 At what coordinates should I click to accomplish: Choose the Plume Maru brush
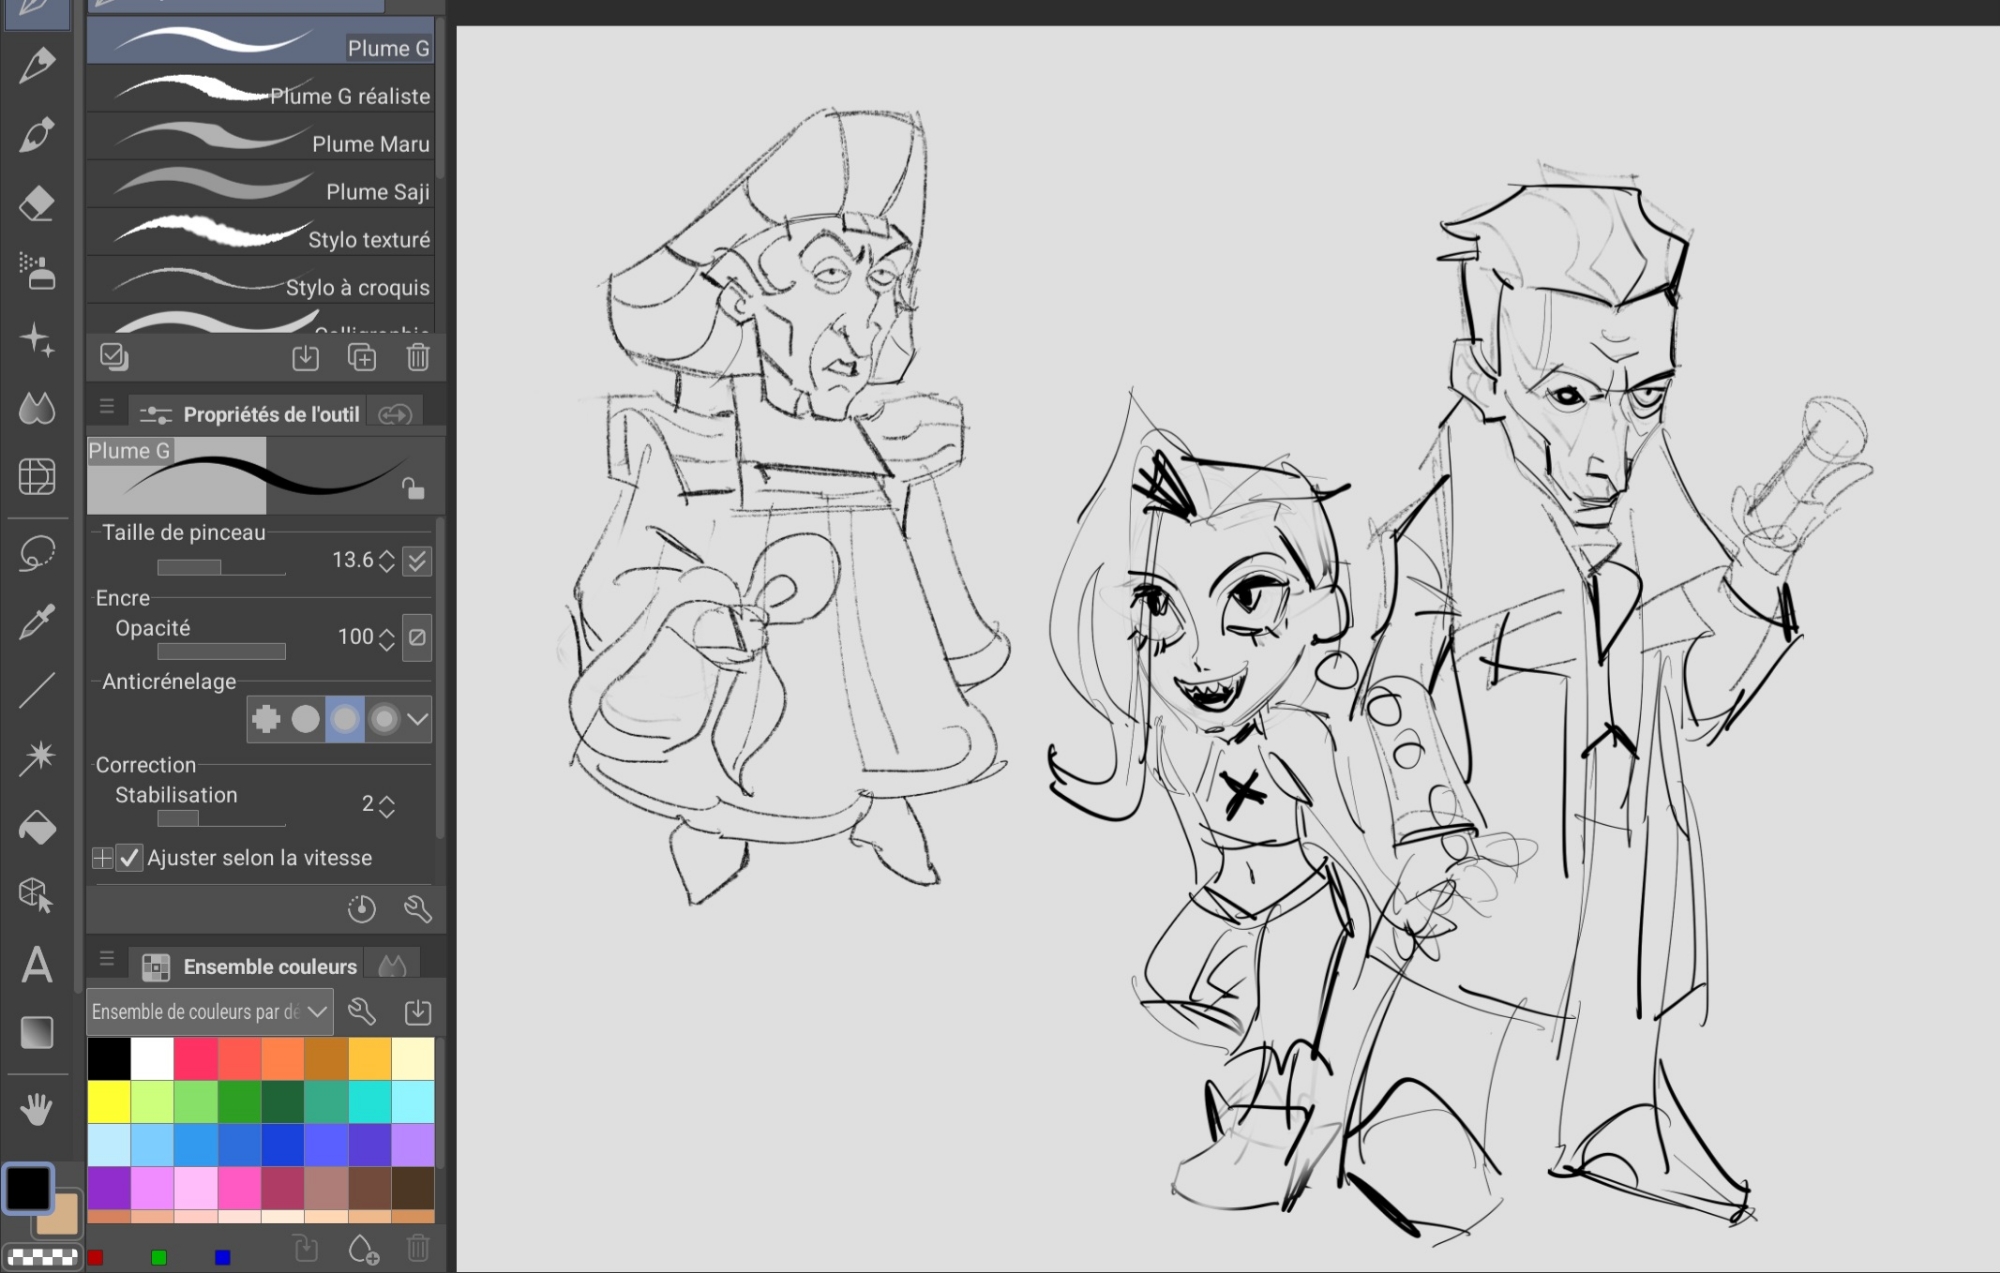click(262, 142)
